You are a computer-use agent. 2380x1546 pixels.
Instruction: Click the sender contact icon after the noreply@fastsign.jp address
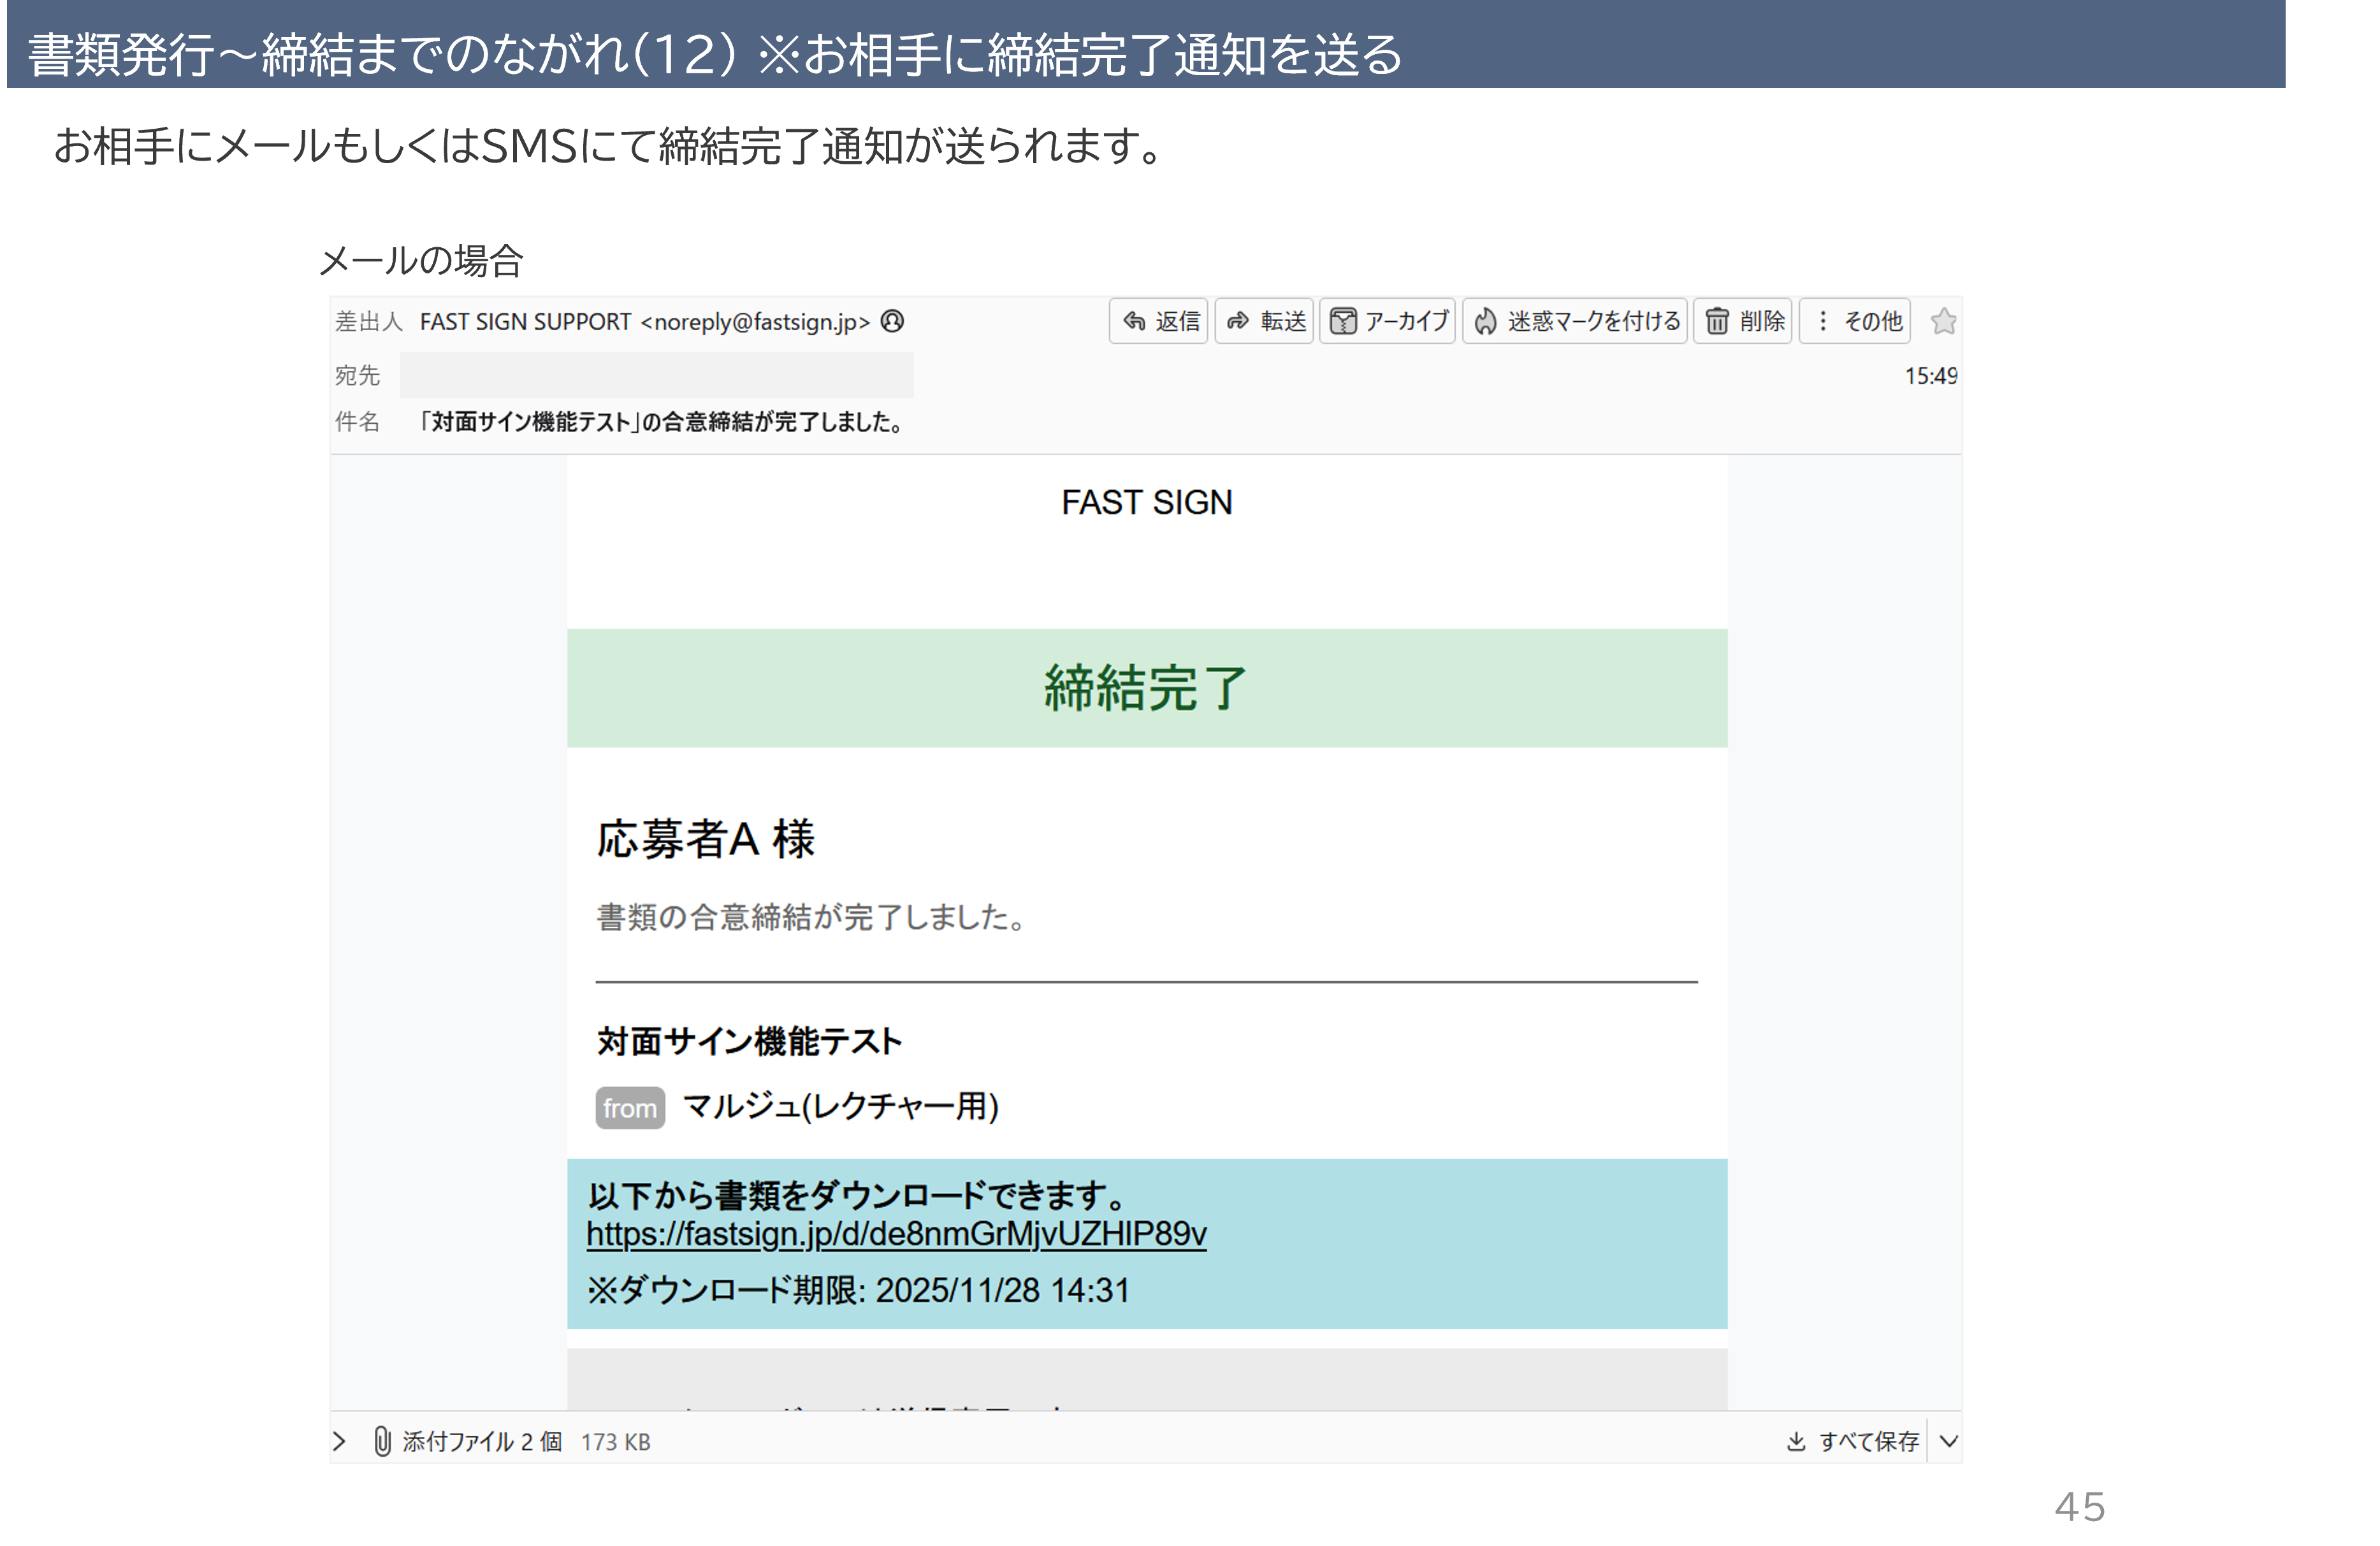tap(893, 321)
